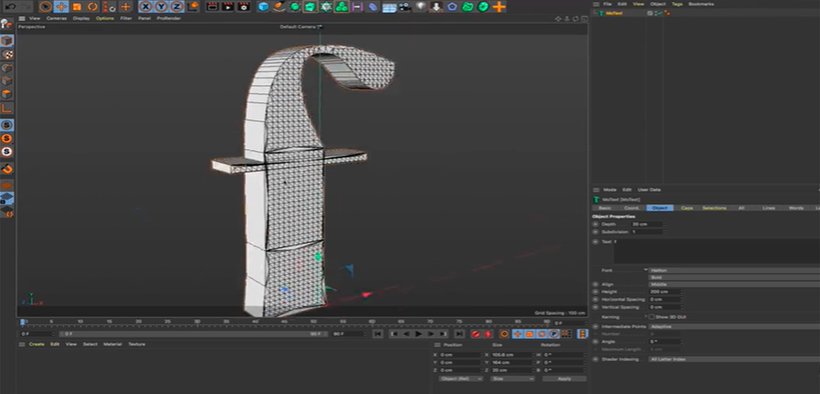Click into the Text content box
The image size is (820, 394).
(x=716, y=252)
